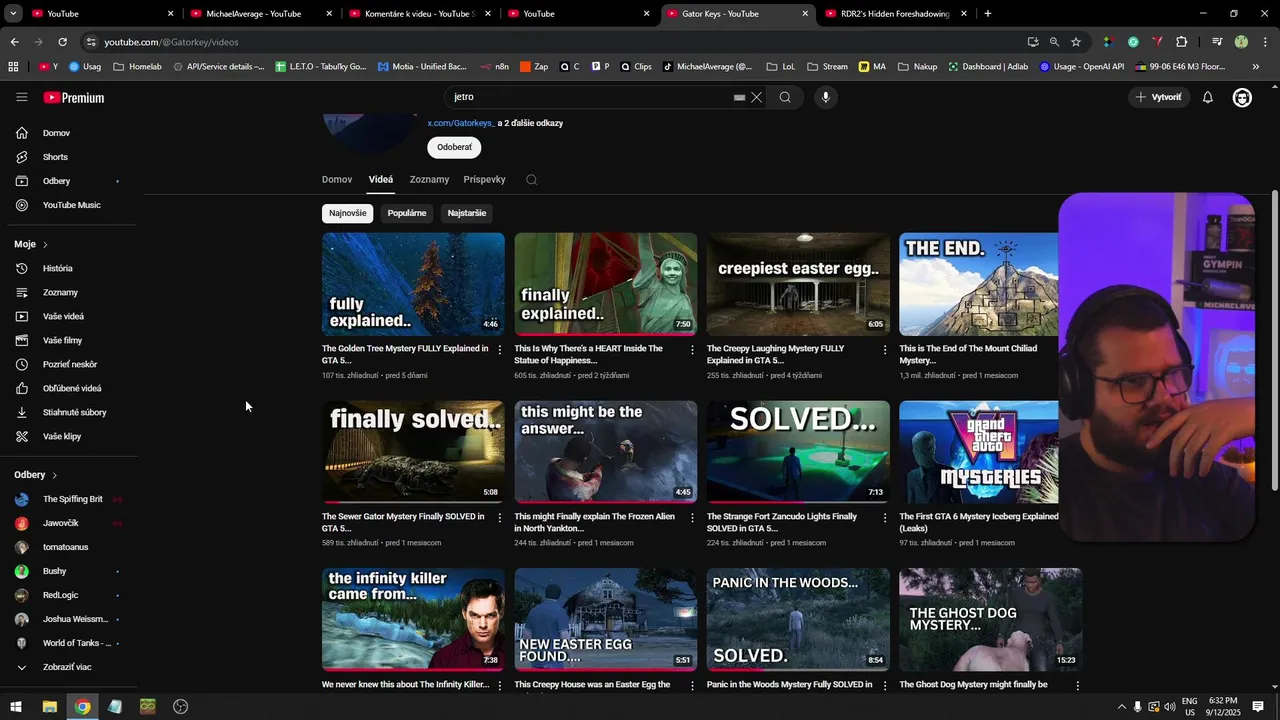The height and width of the screenshot is (720, 1280).
Task: Play the Sewer Gator finally solved thumbnail
Action: click(x=413, y=452)
